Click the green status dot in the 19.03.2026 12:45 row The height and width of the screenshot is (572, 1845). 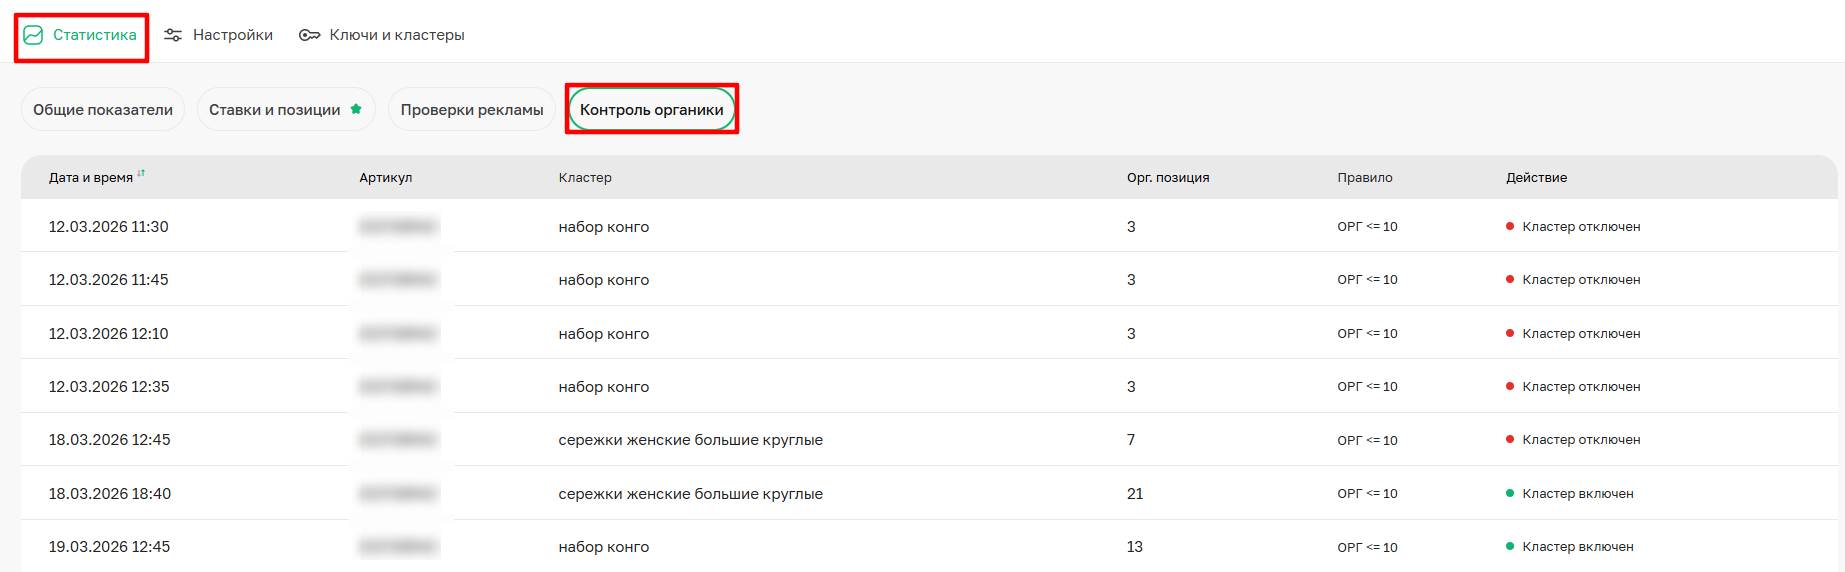(1510, 546)
